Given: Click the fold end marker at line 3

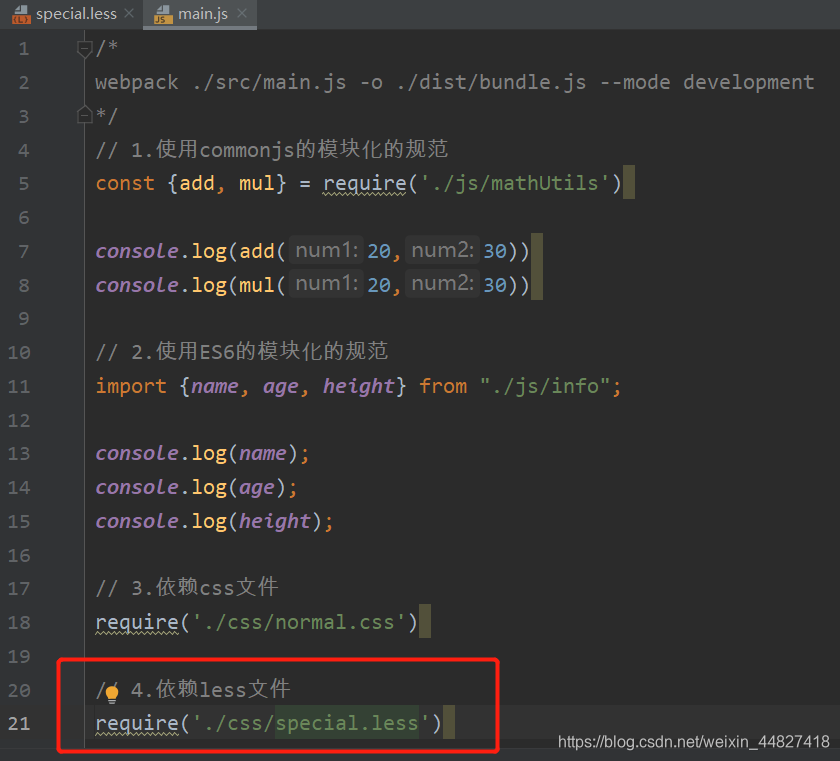Looking at the screenshot, I should pyautogui.click(x=84, y=115).
